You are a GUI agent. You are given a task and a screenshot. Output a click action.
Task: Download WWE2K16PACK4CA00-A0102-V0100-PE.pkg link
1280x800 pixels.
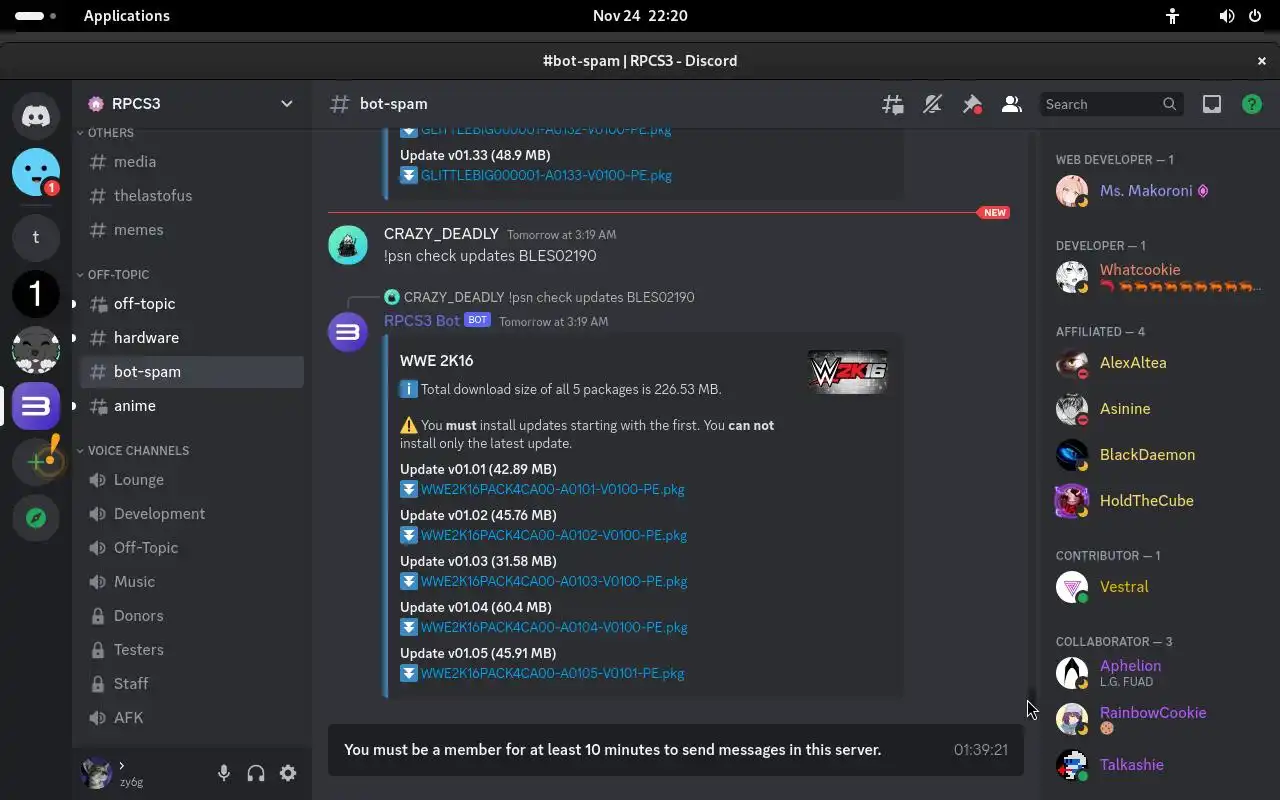coord(553,536)
